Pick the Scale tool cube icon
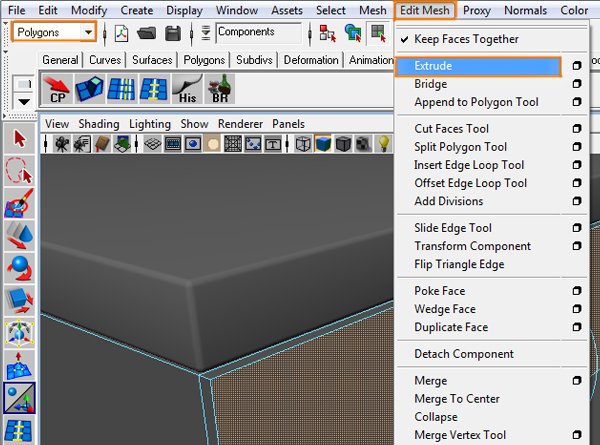The height and width of the screenshot is (445, 600). point(19,300)
